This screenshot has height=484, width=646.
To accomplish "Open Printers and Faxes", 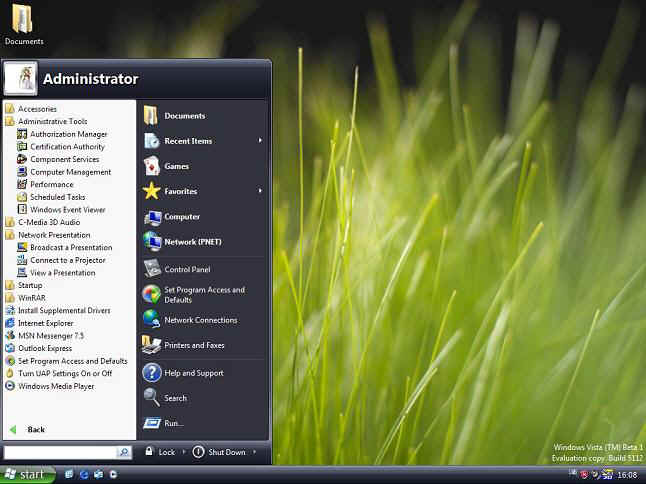I will (193, 345).
